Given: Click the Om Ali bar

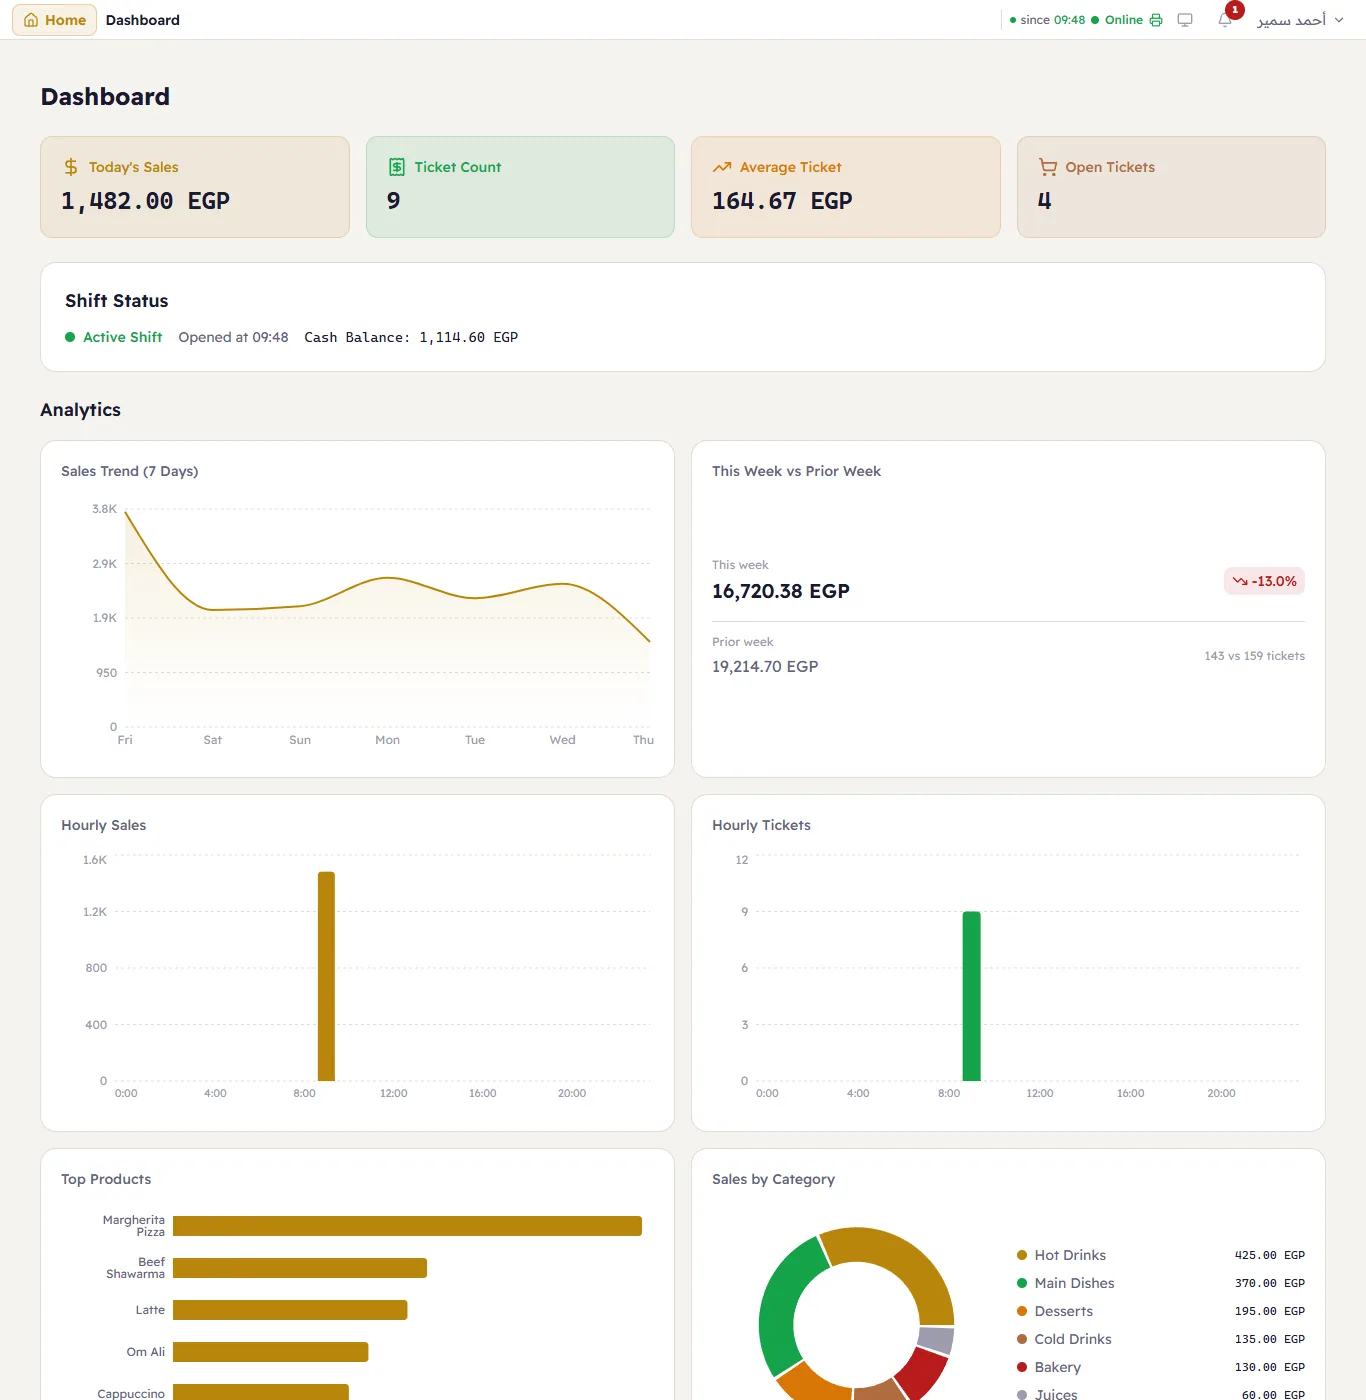Looking at the screenshot, I should tap(271, 1352).
